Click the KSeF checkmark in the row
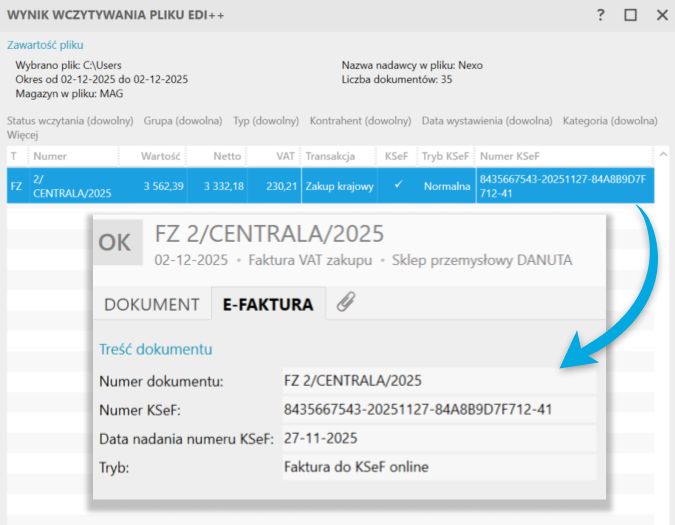 [397, 185]
